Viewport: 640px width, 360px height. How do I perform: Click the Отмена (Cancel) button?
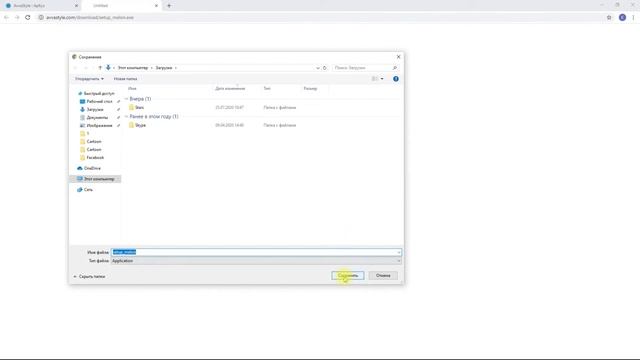pyautogui.click(x=383, y=276)
